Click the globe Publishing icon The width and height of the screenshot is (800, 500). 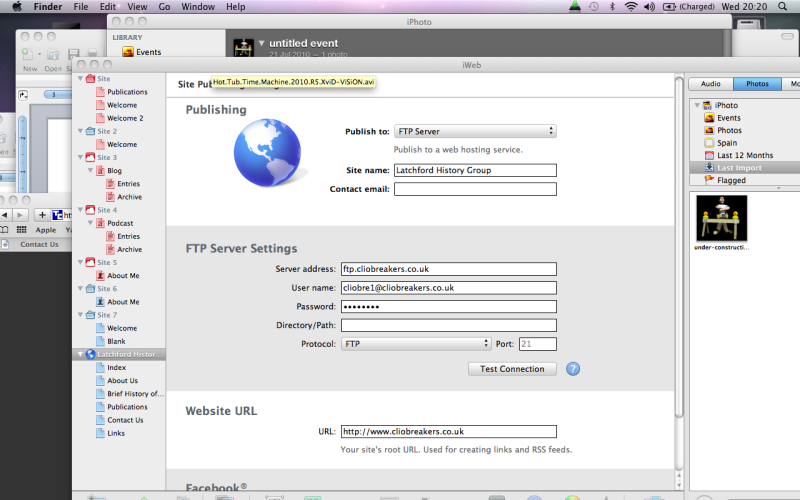267,153
